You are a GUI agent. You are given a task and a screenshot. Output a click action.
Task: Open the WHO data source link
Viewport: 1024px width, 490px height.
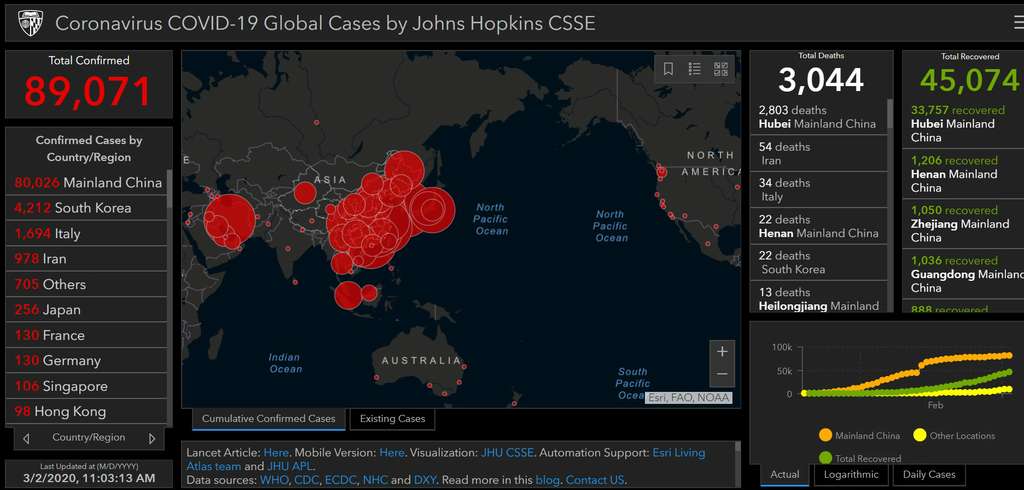click(273, 480)
